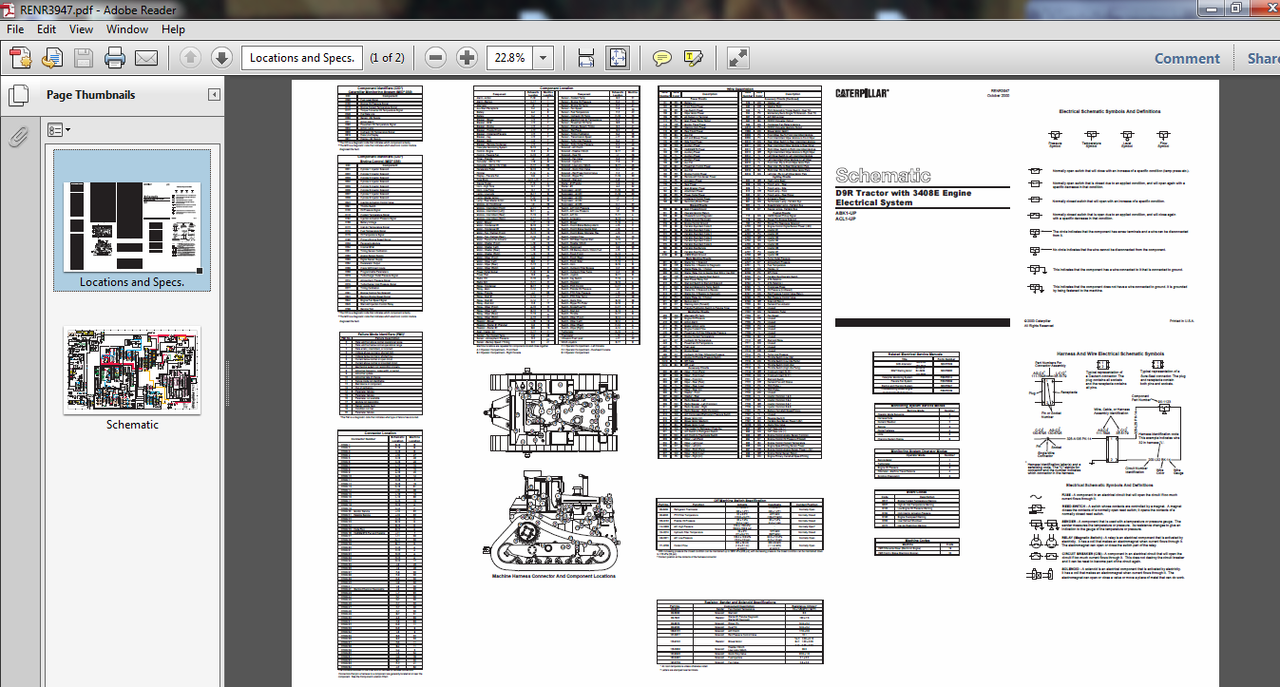
Task: Click the 'Schematic' title in document
Action: point(883,176)
